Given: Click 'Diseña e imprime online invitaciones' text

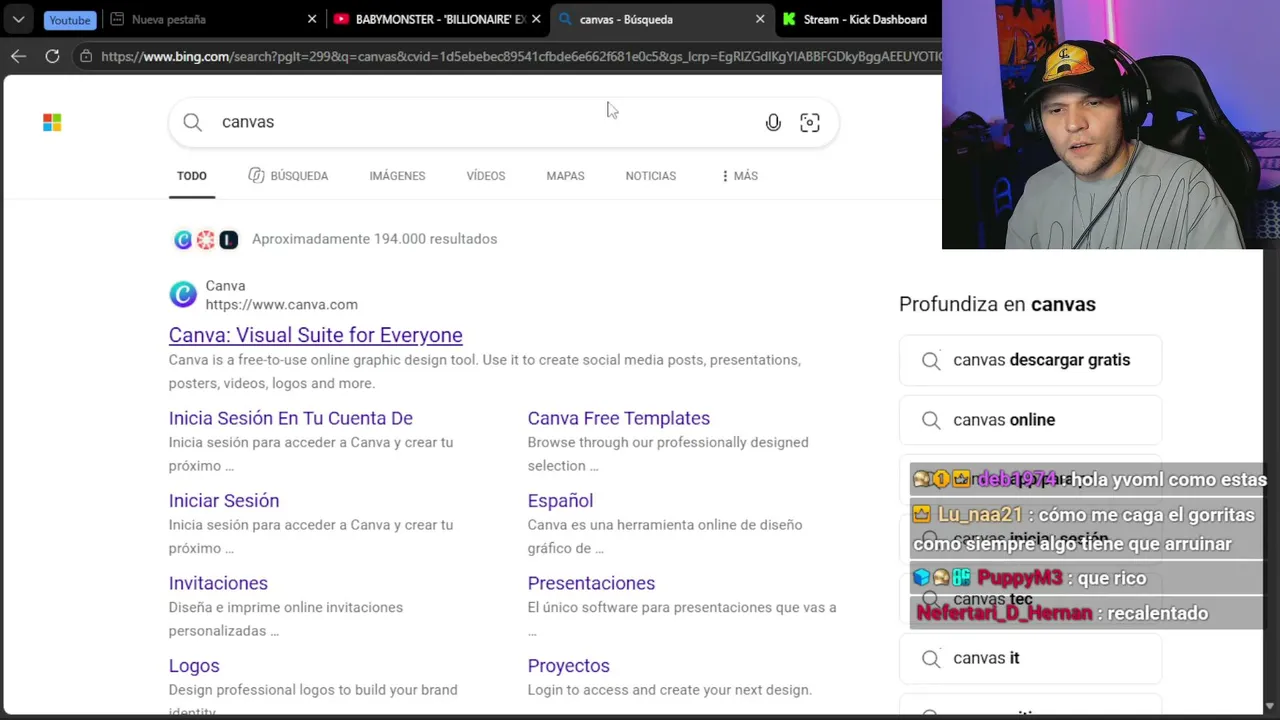Looking at the screenshot, I should tap(286, 618).
